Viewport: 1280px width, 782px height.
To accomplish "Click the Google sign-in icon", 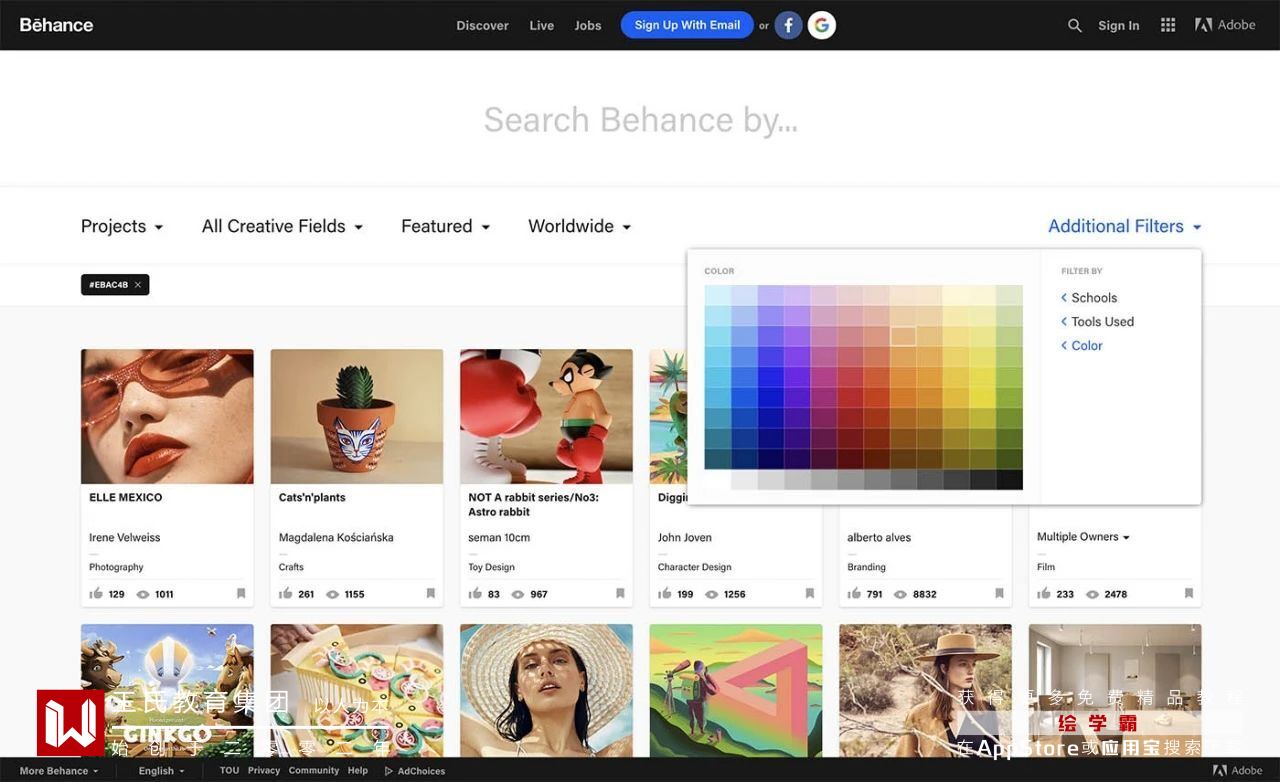I will point(822,25).
